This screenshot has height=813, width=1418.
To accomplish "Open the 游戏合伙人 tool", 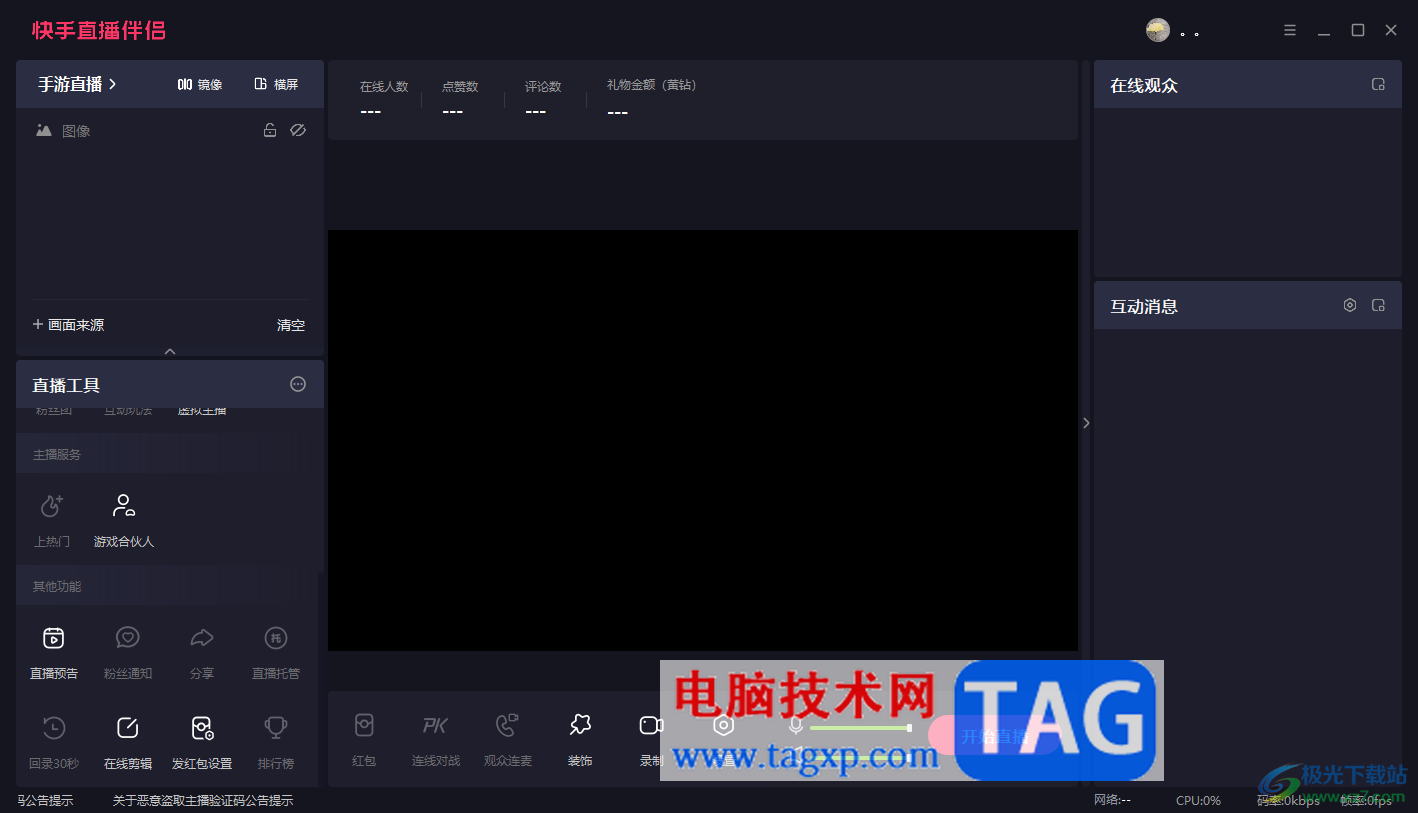I will [x=124, y=520].
